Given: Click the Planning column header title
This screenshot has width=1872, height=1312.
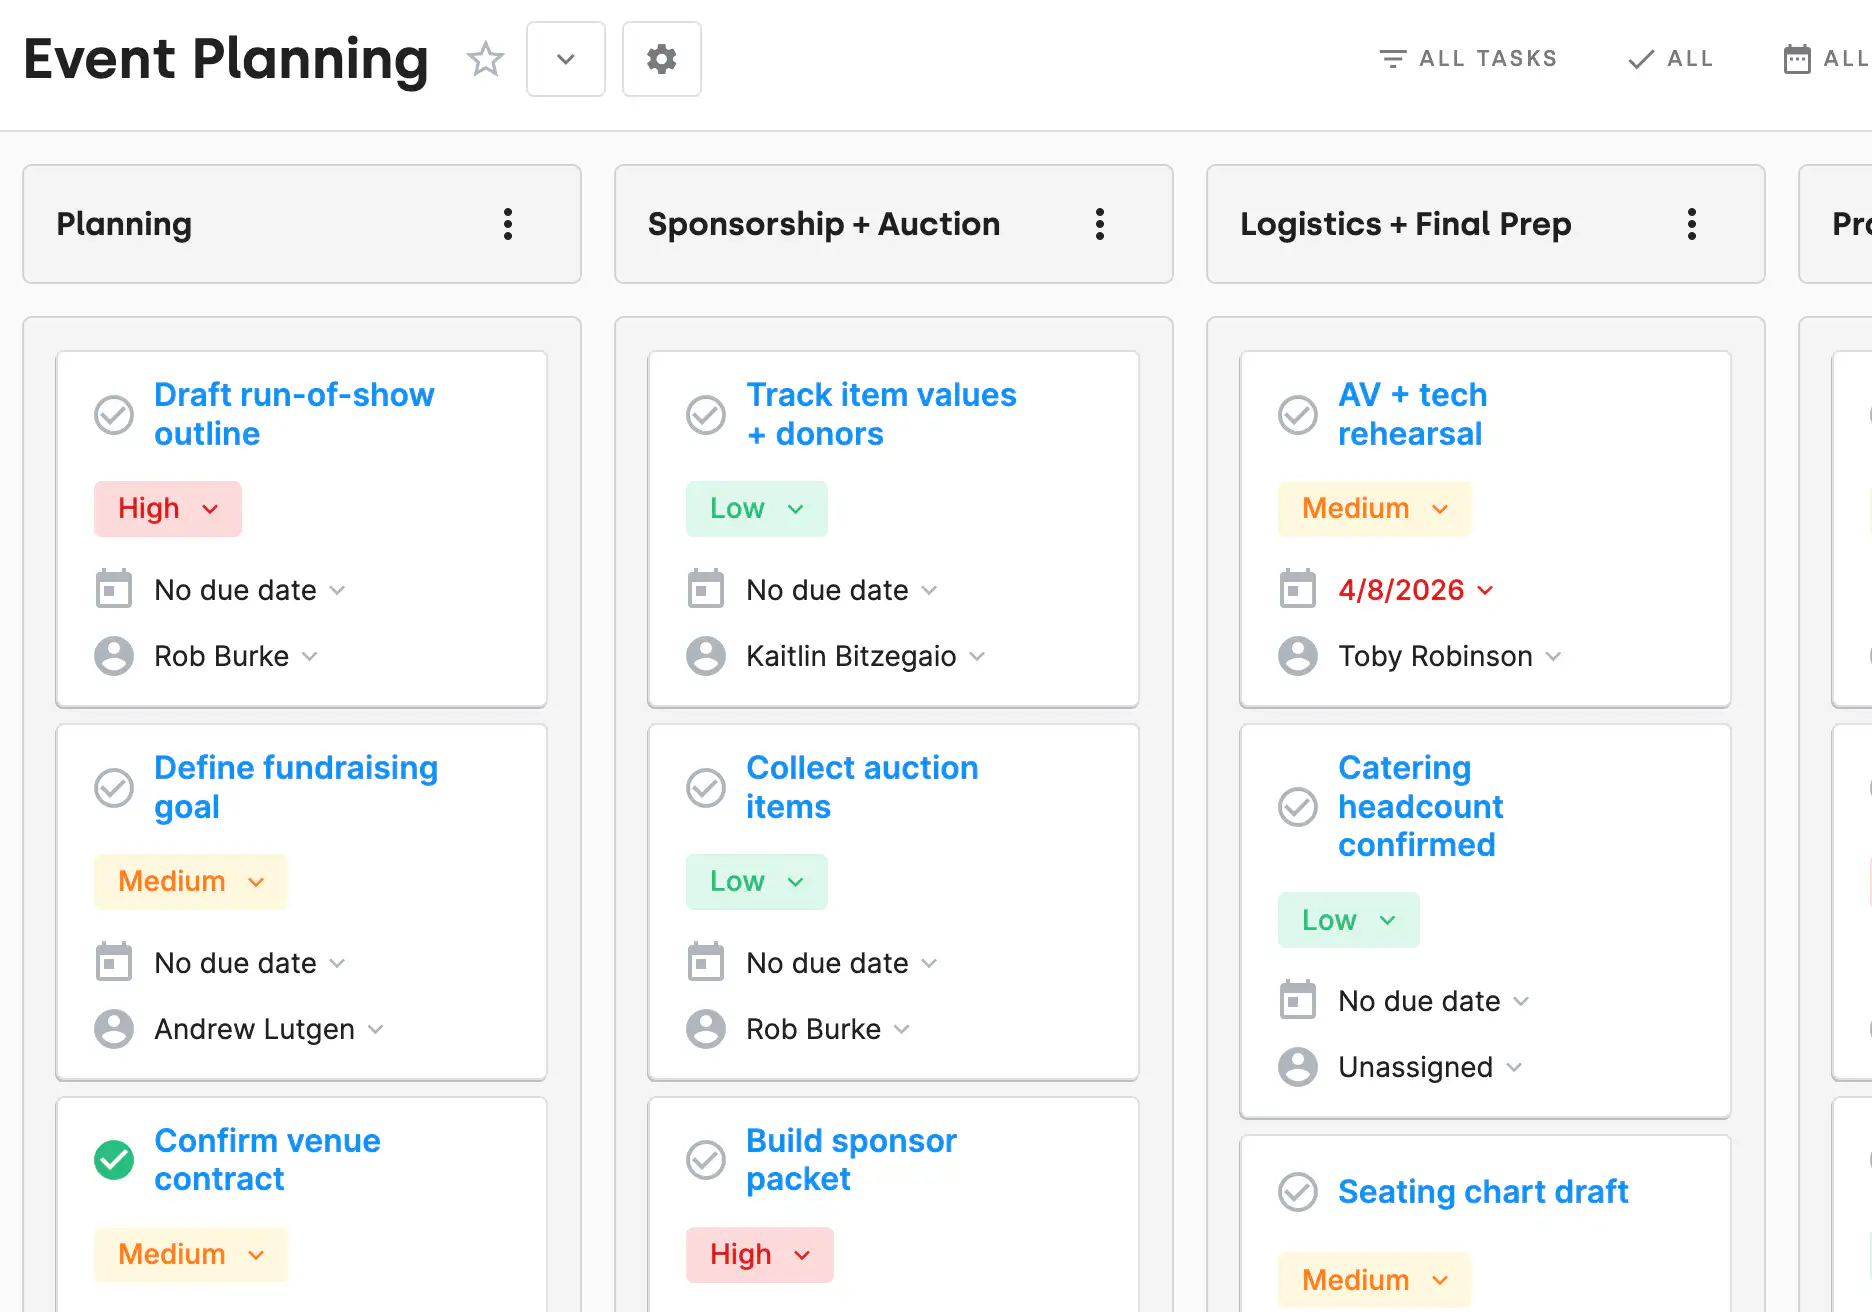Looking at the screenshot, I should coord(124,224).
